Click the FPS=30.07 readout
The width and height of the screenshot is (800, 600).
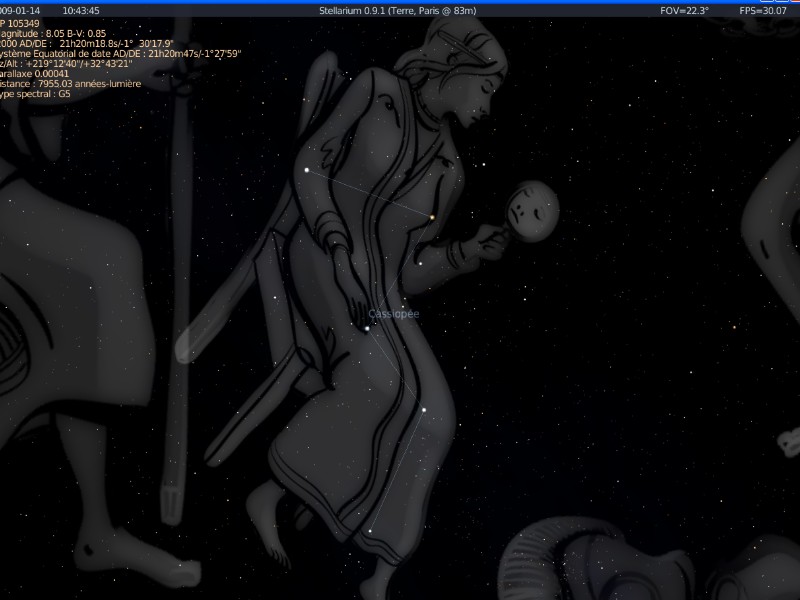point(763,11)
